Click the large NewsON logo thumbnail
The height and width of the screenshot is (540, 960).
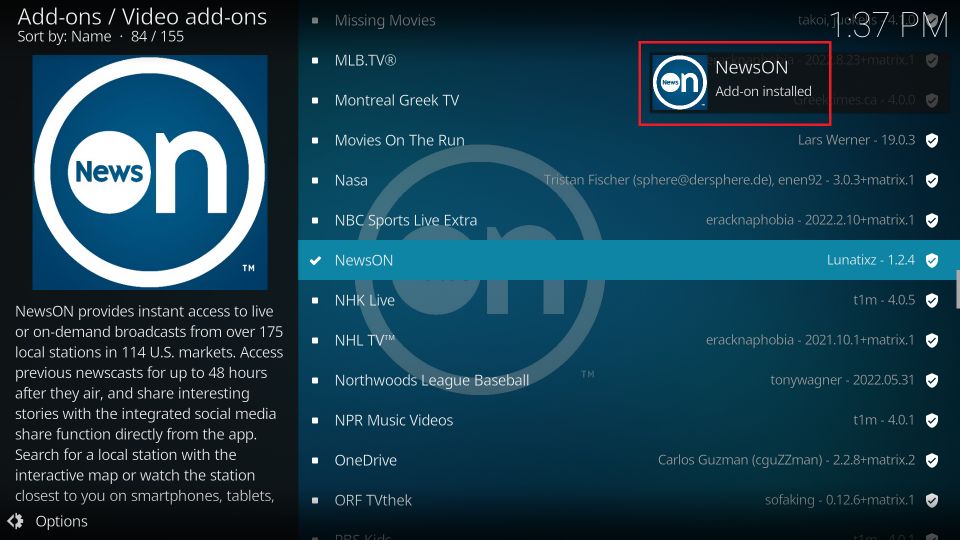[x=150, y=172]
